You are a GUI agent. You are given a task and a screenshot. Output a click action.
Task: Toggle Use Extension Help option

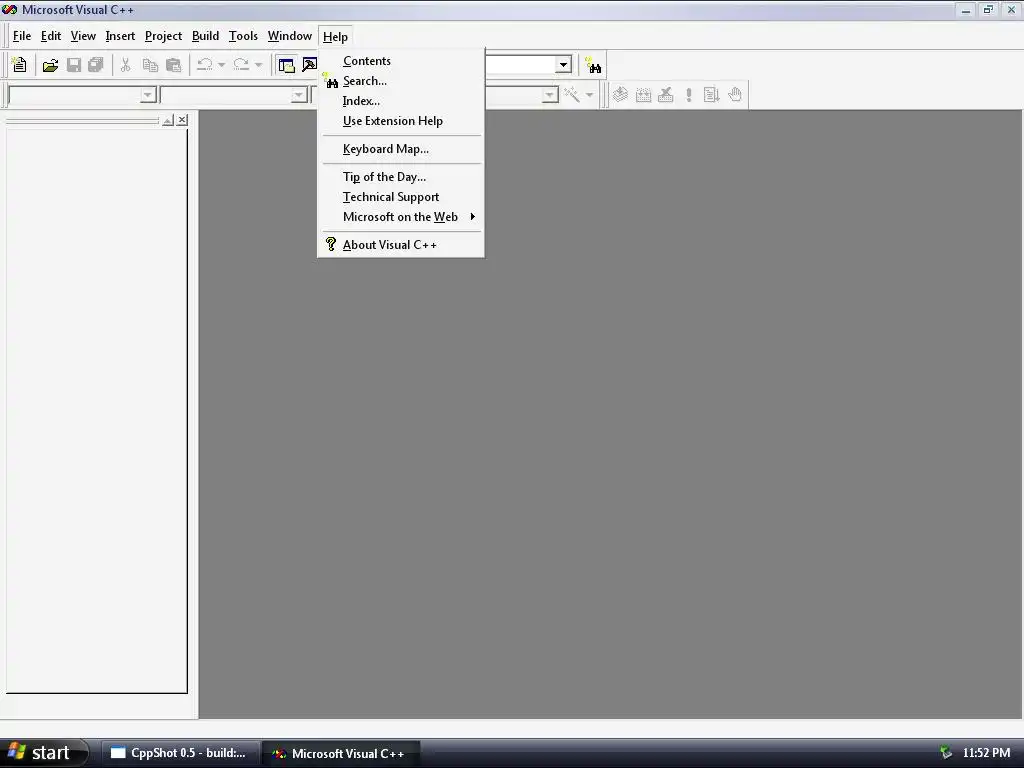[x=401, y=121]
